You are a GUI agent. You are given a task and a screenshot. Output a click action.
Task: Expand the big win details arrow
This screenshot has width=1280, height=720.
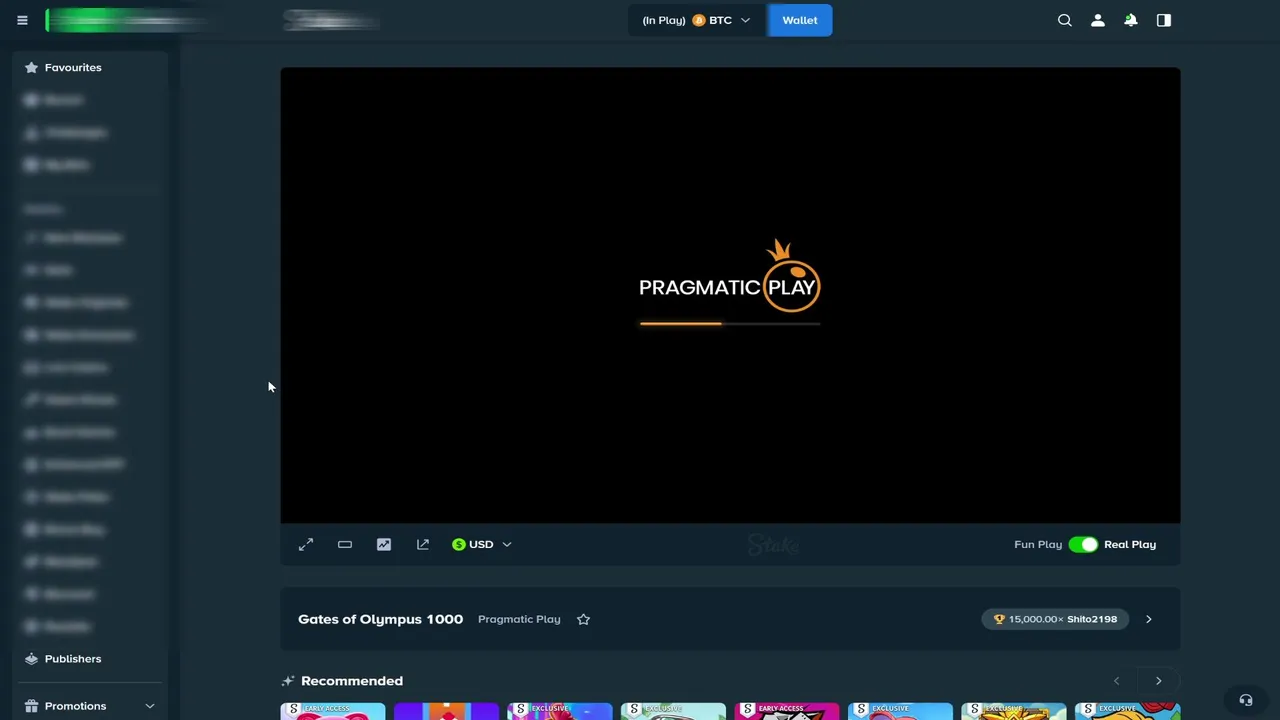[x=1148, y=619]
